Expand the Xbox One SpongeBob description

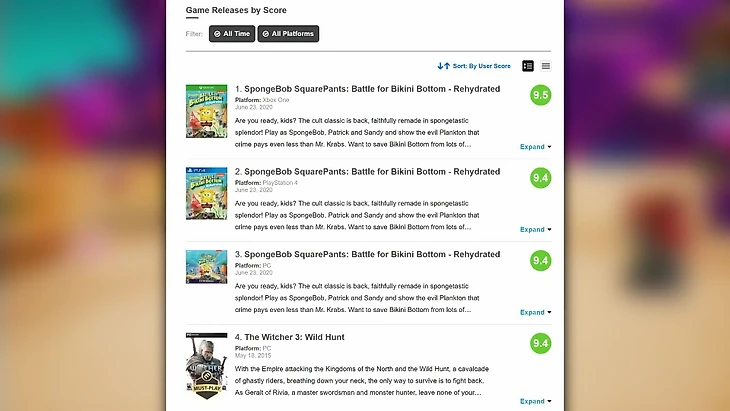[535, 147]
